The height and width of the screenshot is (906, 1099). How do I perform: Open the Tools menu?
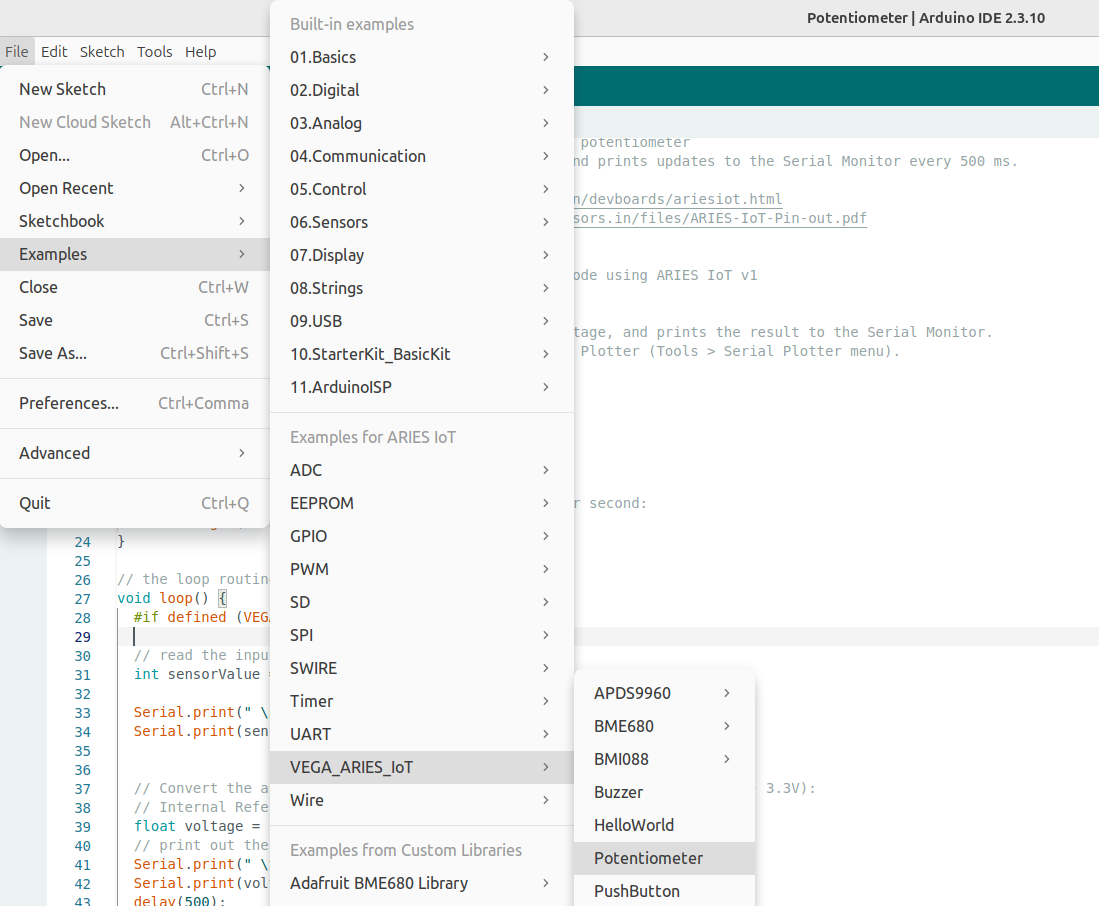pos(154,52)
